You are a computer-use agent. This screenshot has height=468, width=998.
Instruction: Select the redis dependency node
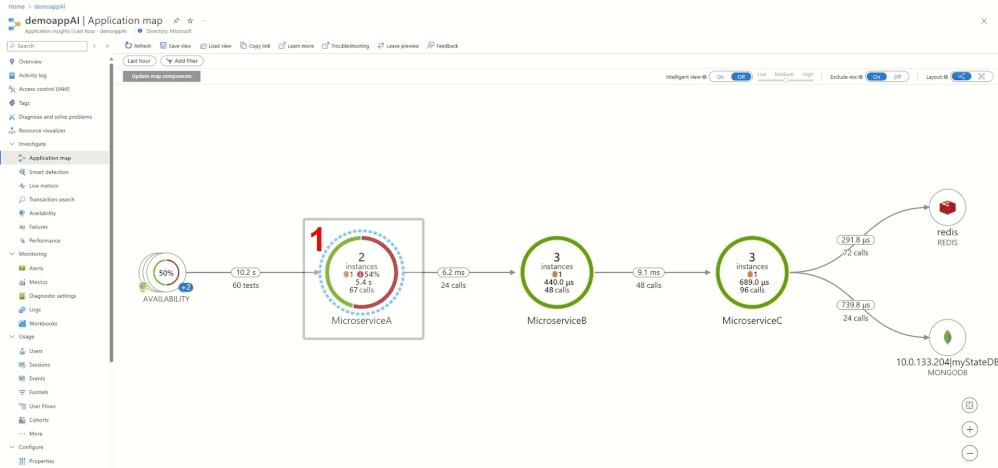pos(948,207)
